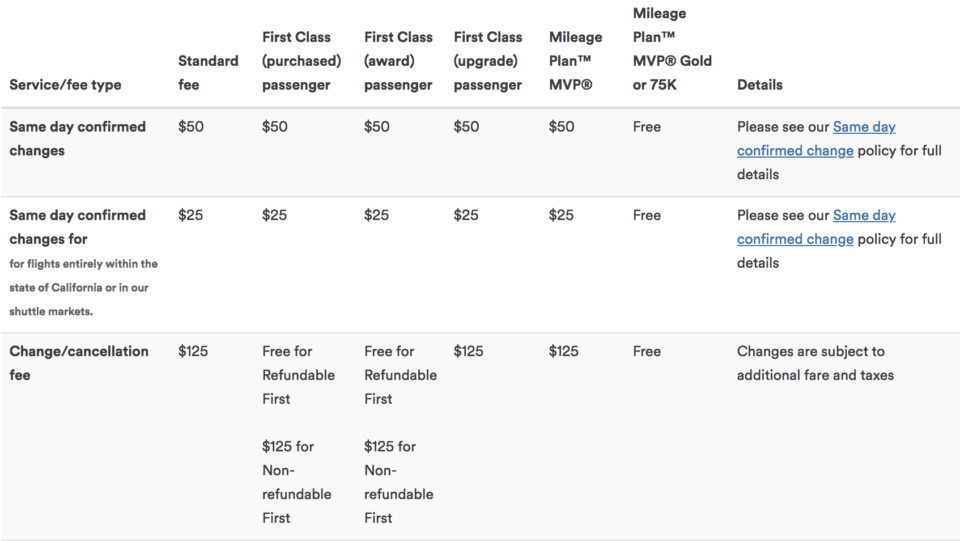Click the Details column header
The width and height of the screenshot is (960, 541).
[x=760, y=85]
